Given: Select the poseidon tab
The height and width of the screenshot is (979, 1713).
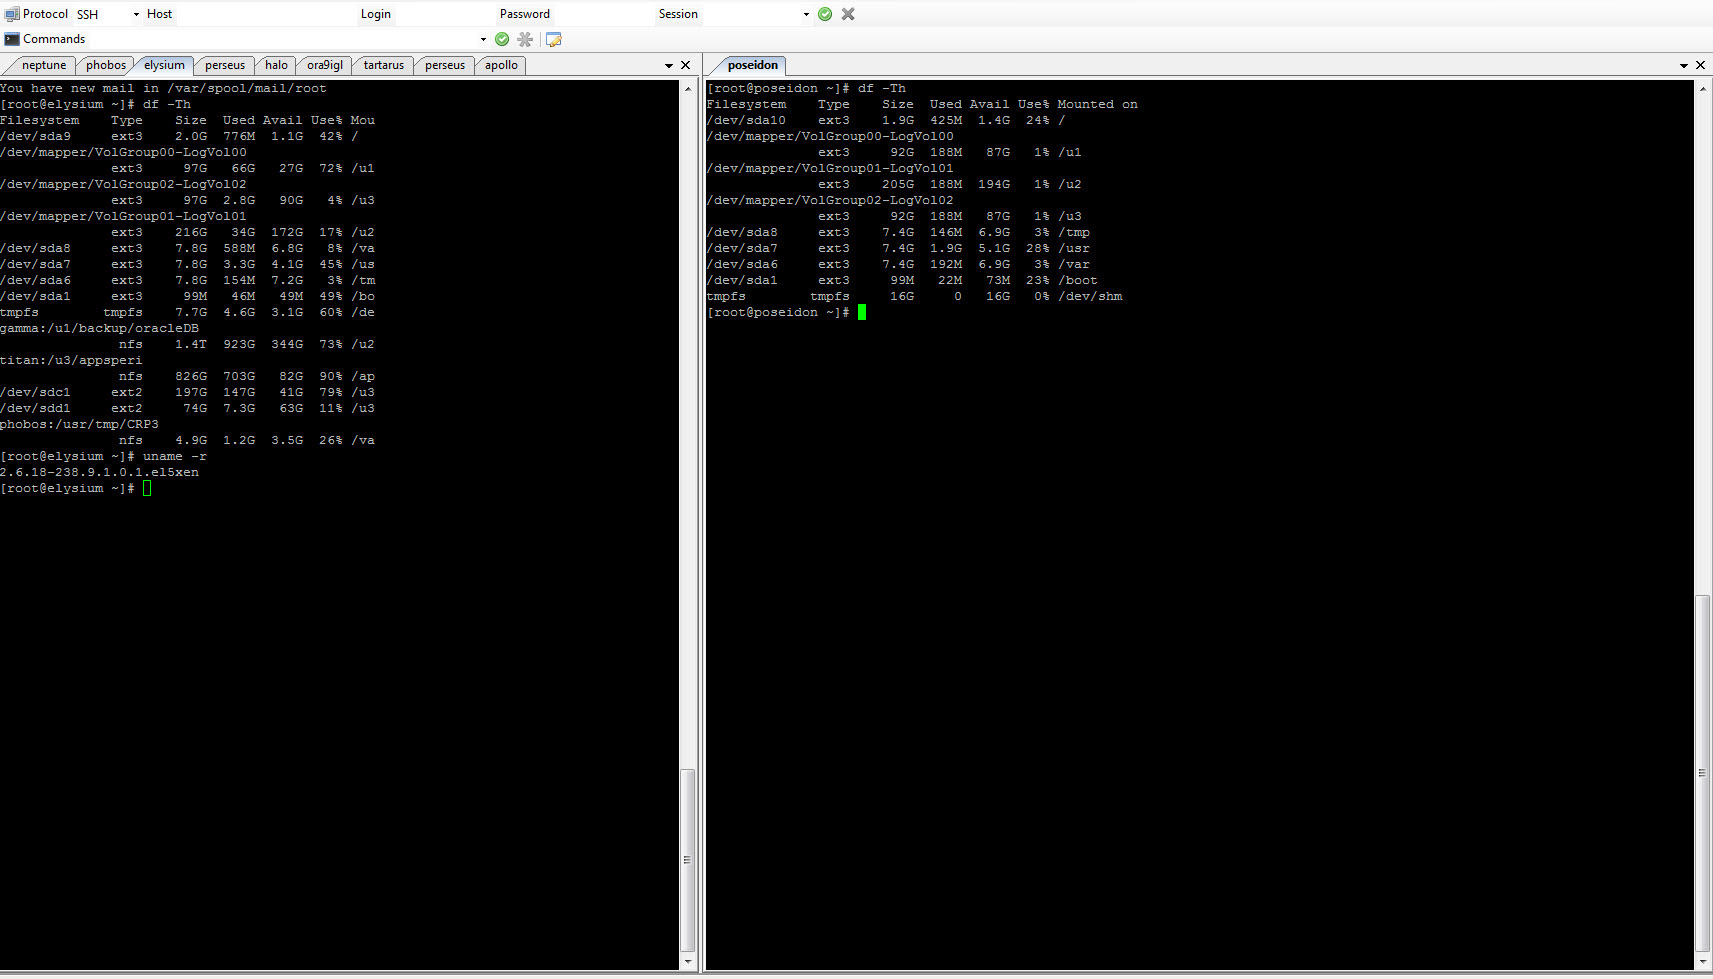Looking at the screenshot, I should point(751,65).
